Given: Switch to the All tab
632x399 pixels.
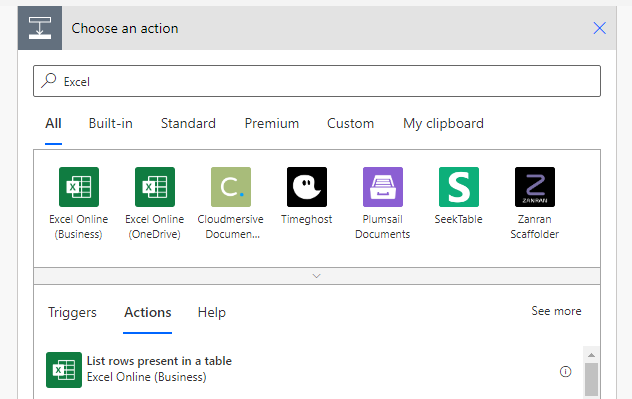Looking at the screenshot, I should 53,123.
